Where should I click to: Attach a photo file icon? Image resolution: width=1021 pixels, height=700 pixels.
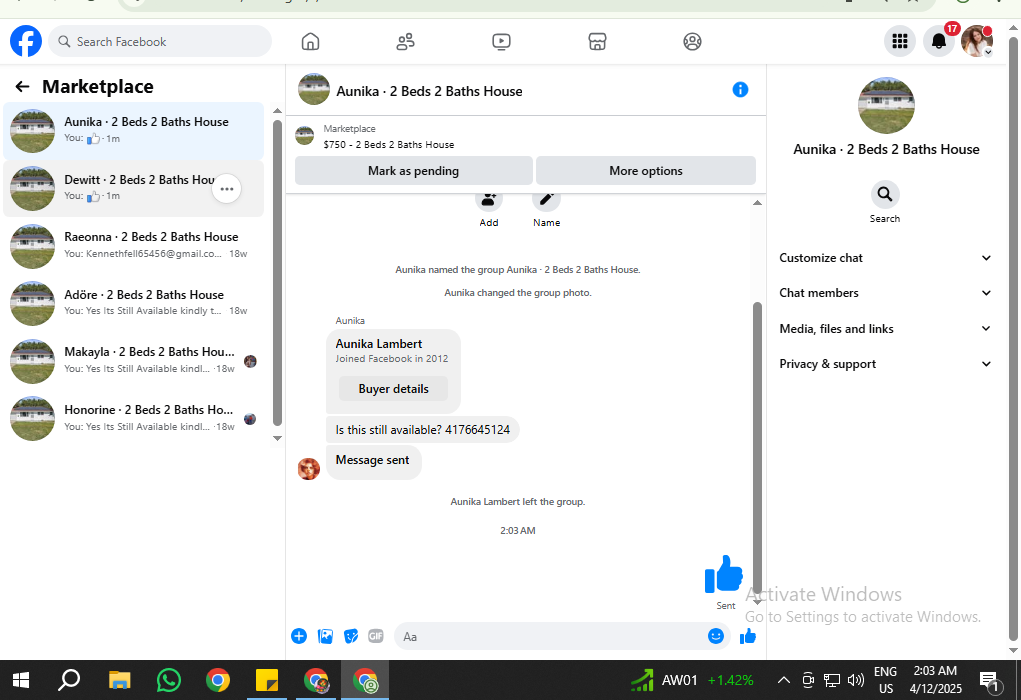coord(325,636)
